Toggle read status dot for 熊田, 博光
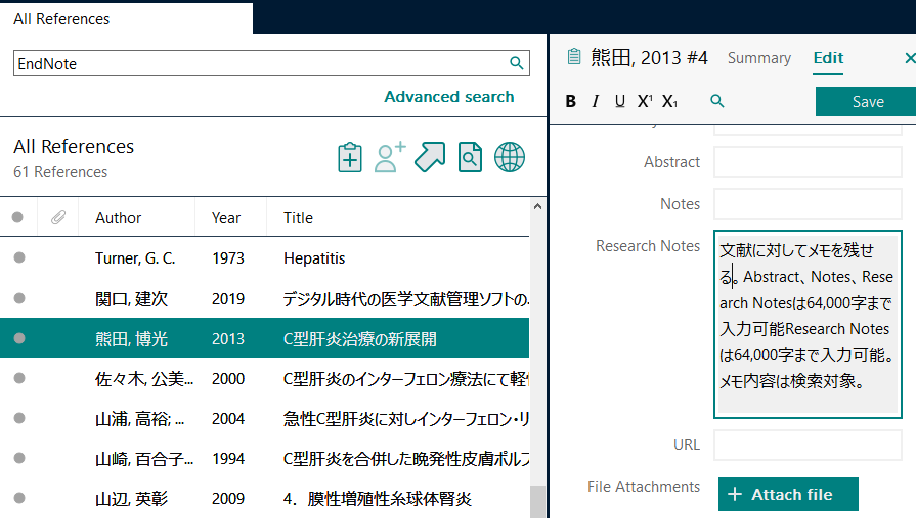916x518 pixels. pyautogui.click(x=19, y=338)
